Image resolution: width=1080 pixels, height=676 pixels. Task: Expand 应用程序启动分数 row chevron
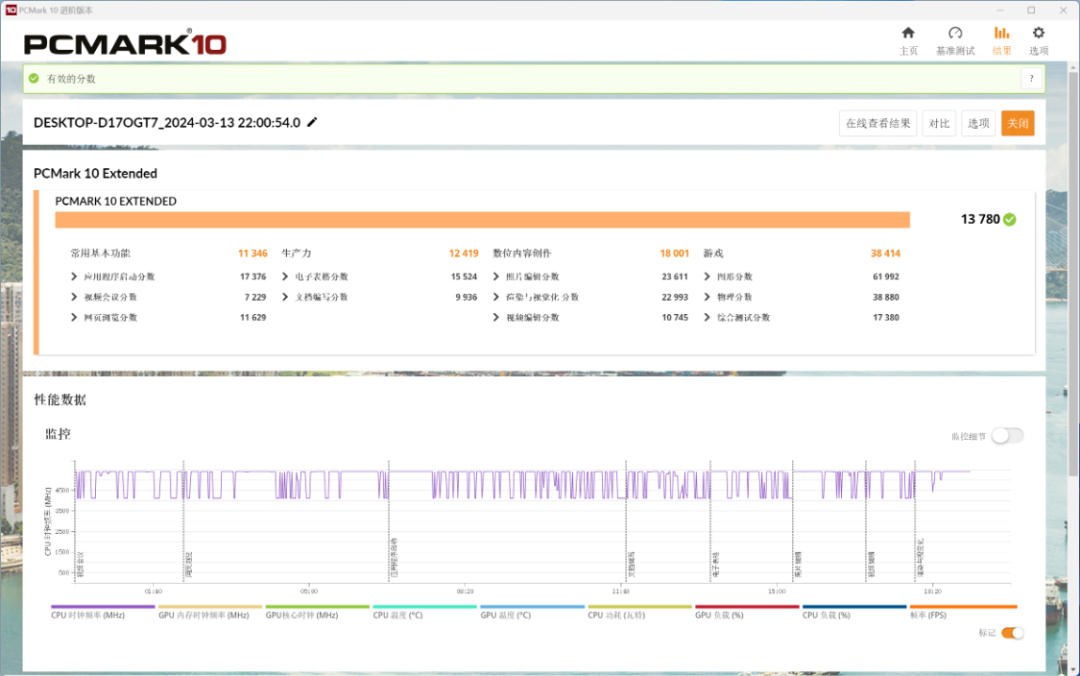point(74,276)
